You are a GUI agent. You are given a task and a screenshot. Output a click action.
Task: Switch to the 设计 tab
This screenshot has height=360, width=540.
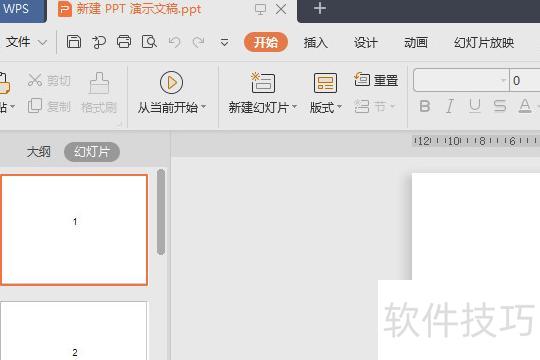(366, 42)
